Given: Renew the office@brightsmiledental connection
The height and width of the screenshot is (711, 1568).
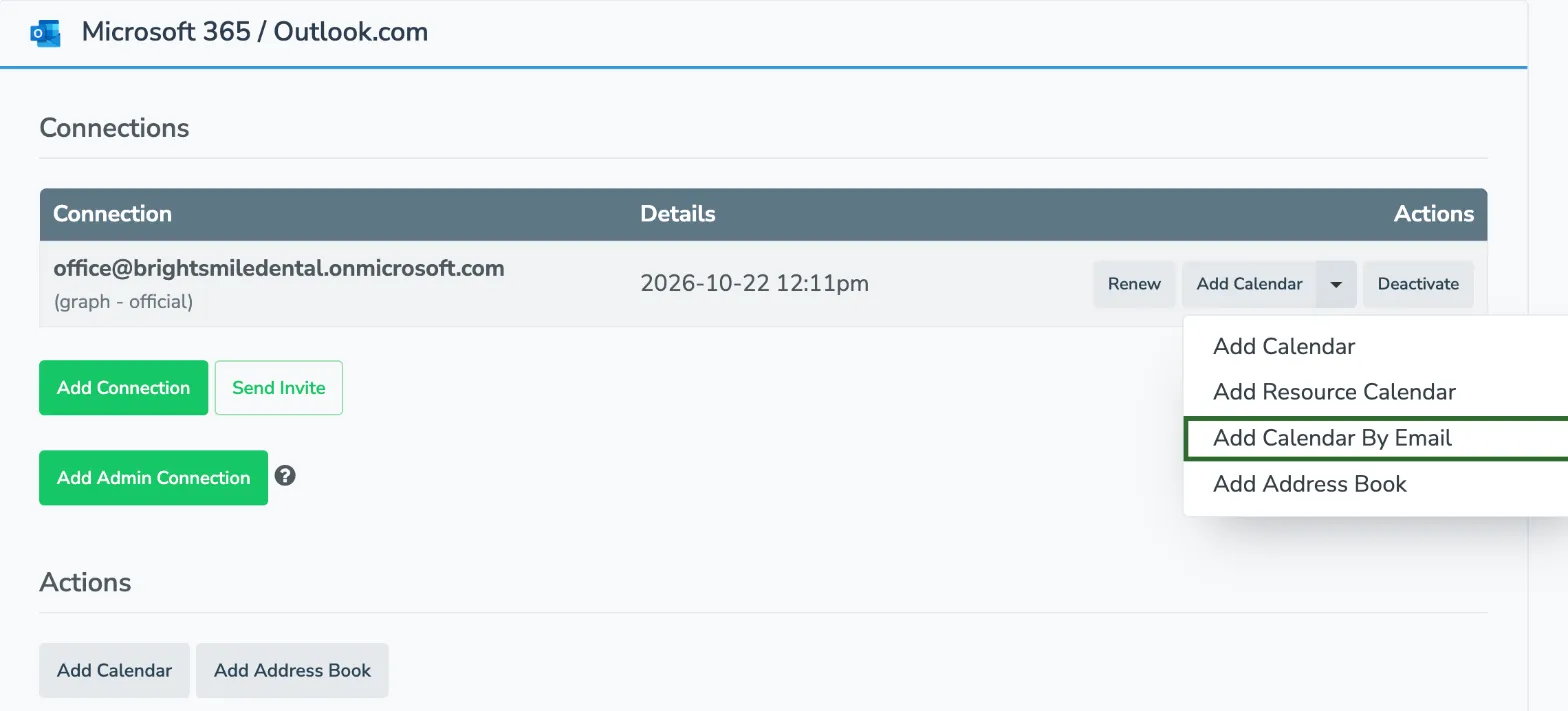Looking at the screenshot, I should coord(1134,284).
